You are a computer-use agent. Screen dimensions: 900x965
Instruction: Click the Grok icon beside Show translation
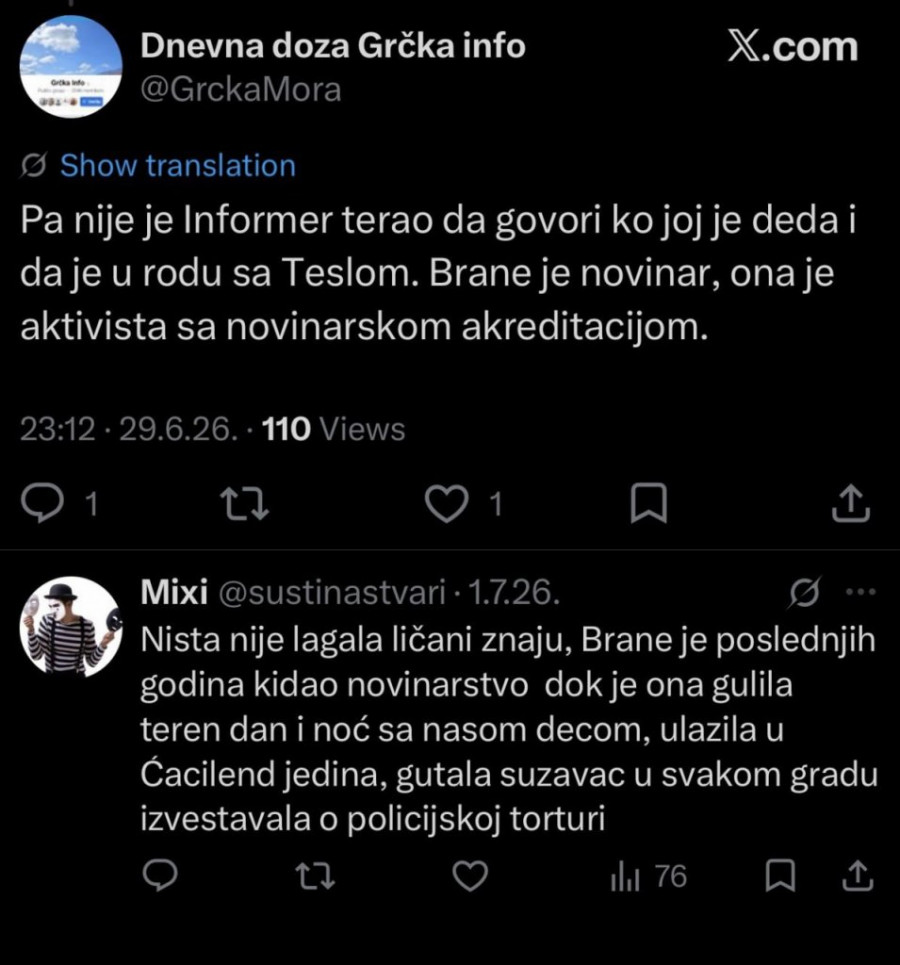34,166
